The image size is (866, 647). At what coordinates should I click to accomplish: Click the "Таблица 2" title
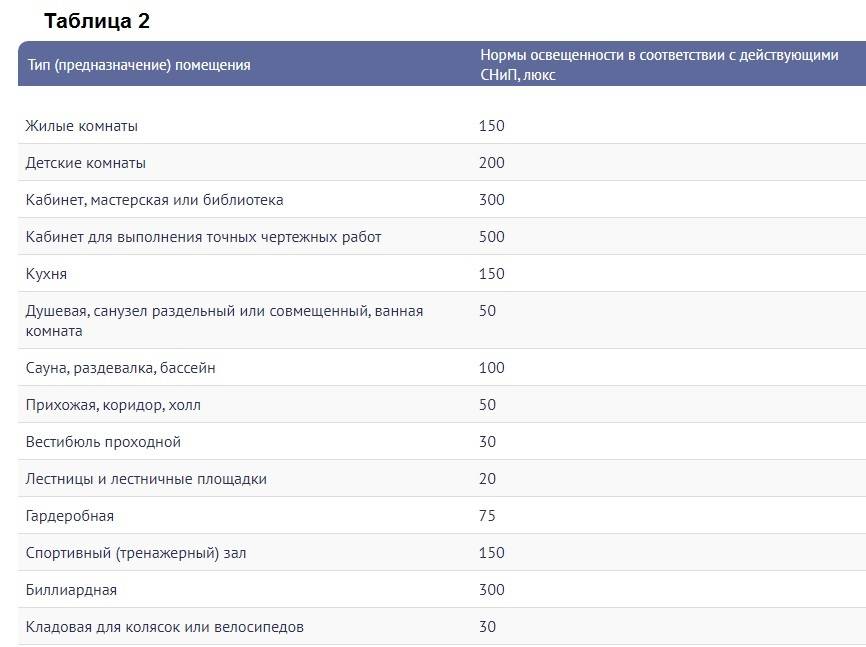pyautogui.click(x=96, y=21)
